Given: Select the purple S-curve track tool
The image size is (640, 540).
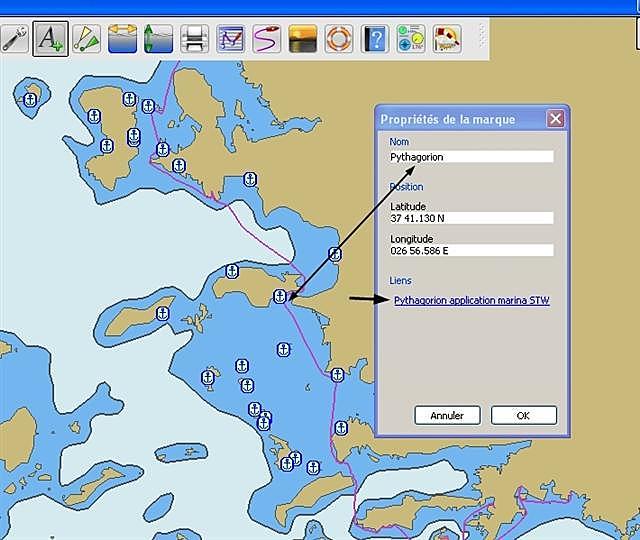Looking at the screenshot, I should (267, 39).
